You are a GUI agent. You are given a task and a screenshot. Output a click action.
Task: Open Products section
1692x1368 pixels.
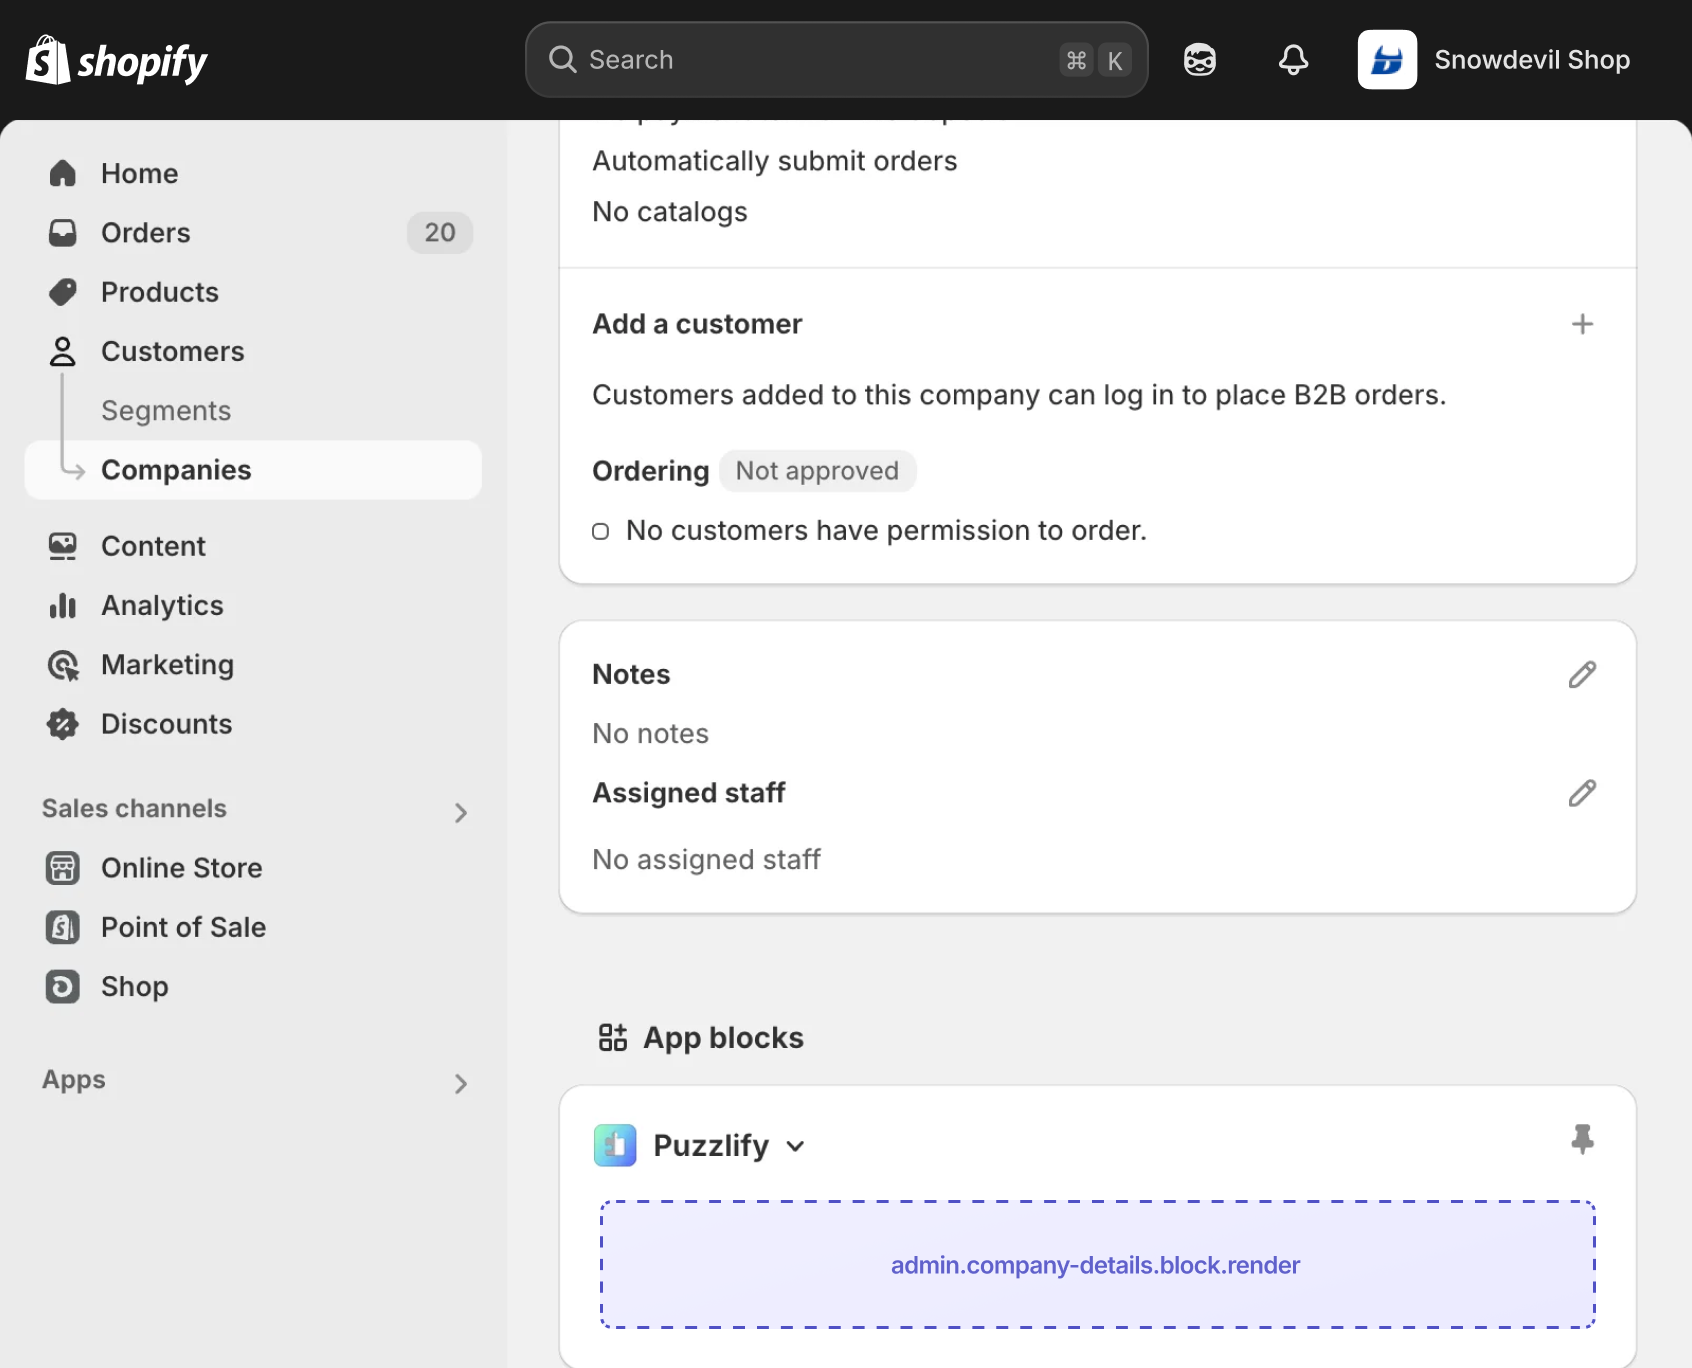(253, 292)
